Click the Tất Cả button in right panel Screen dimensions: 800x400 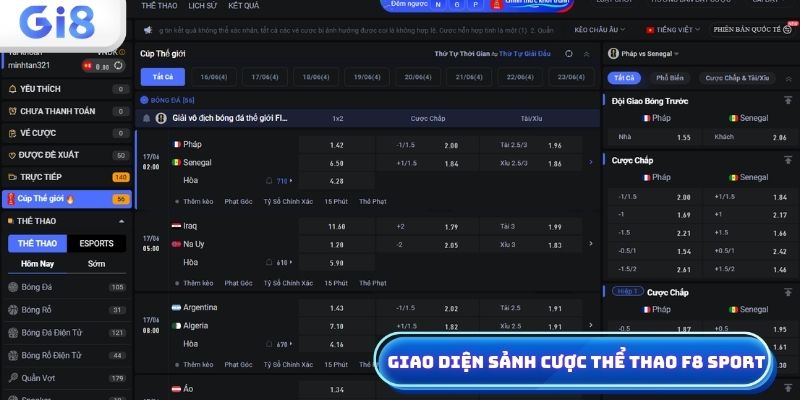coord(624,78)
